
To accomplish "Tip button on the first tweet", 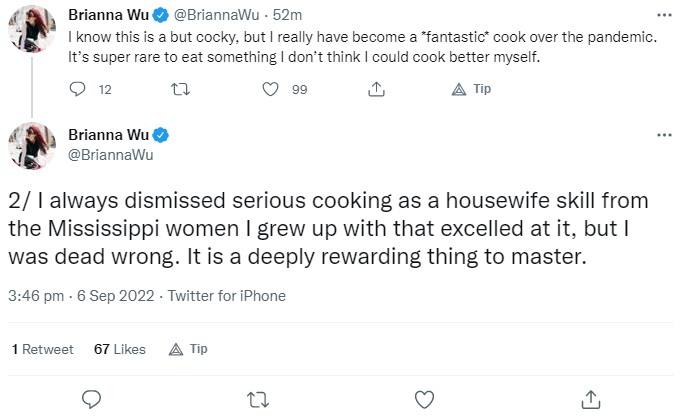I will [471, 89].
